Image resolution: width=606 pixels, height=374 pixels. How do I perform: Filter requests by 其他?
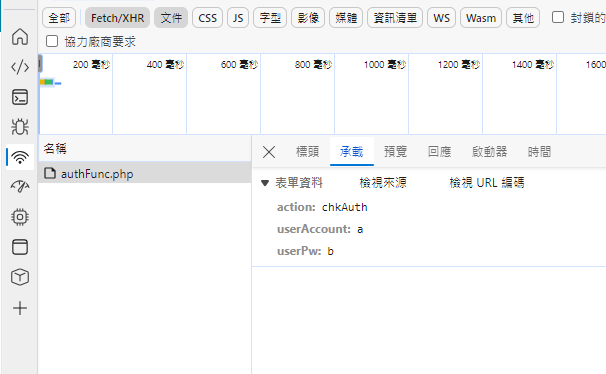[x=523, y=18]
